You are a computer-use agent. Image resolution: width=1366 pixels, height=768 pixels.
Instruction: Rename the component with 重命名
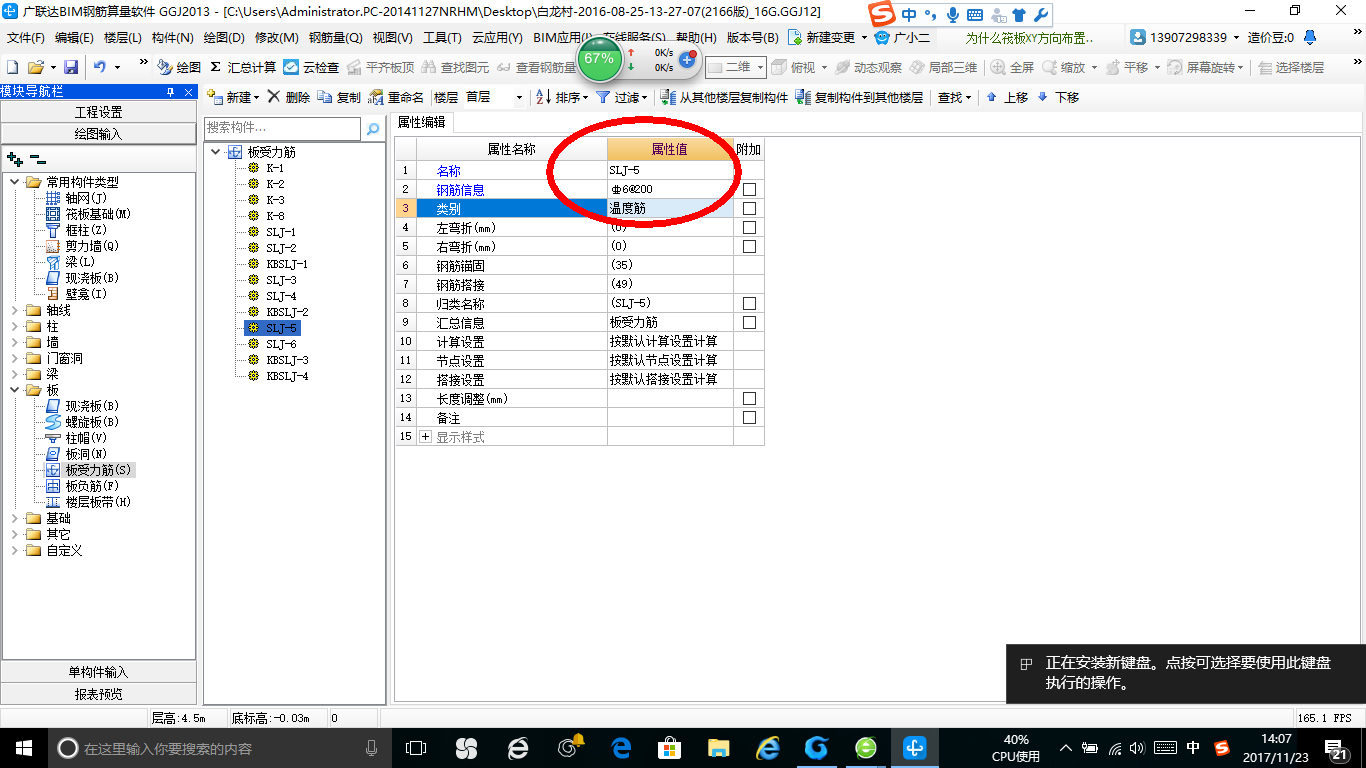tap(396, 97)
